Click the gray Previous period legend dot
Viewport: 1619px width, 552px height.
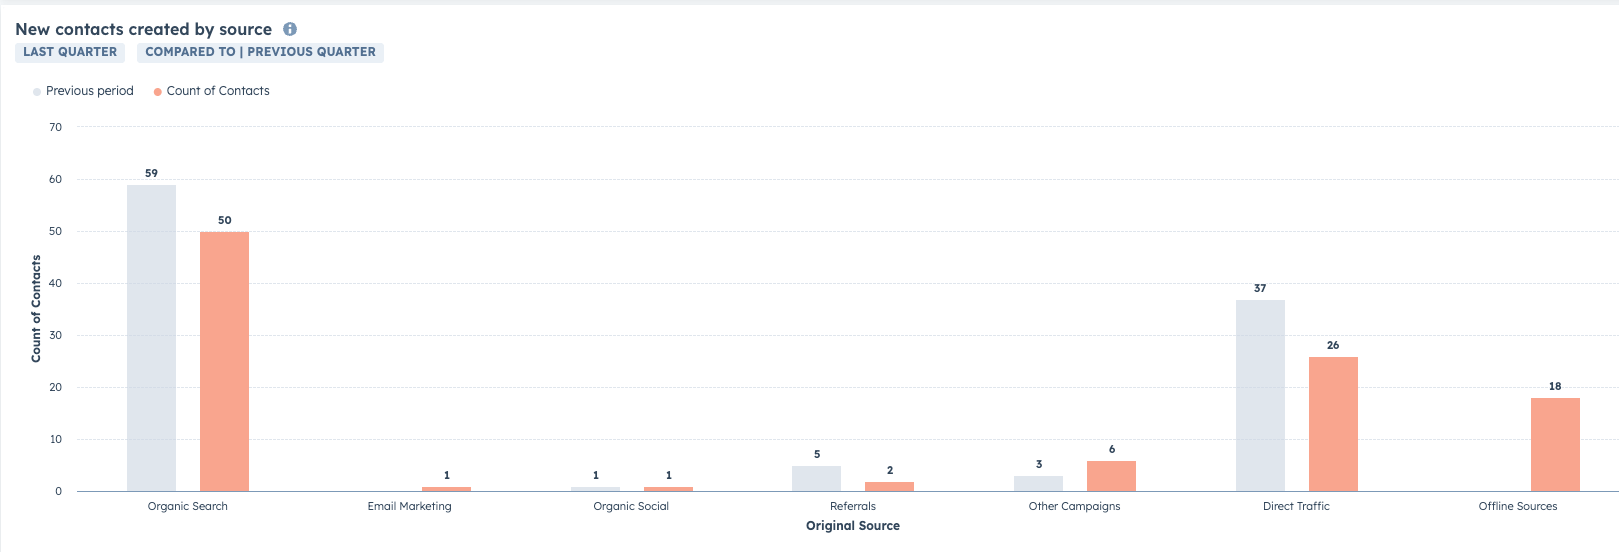[37, 92]
